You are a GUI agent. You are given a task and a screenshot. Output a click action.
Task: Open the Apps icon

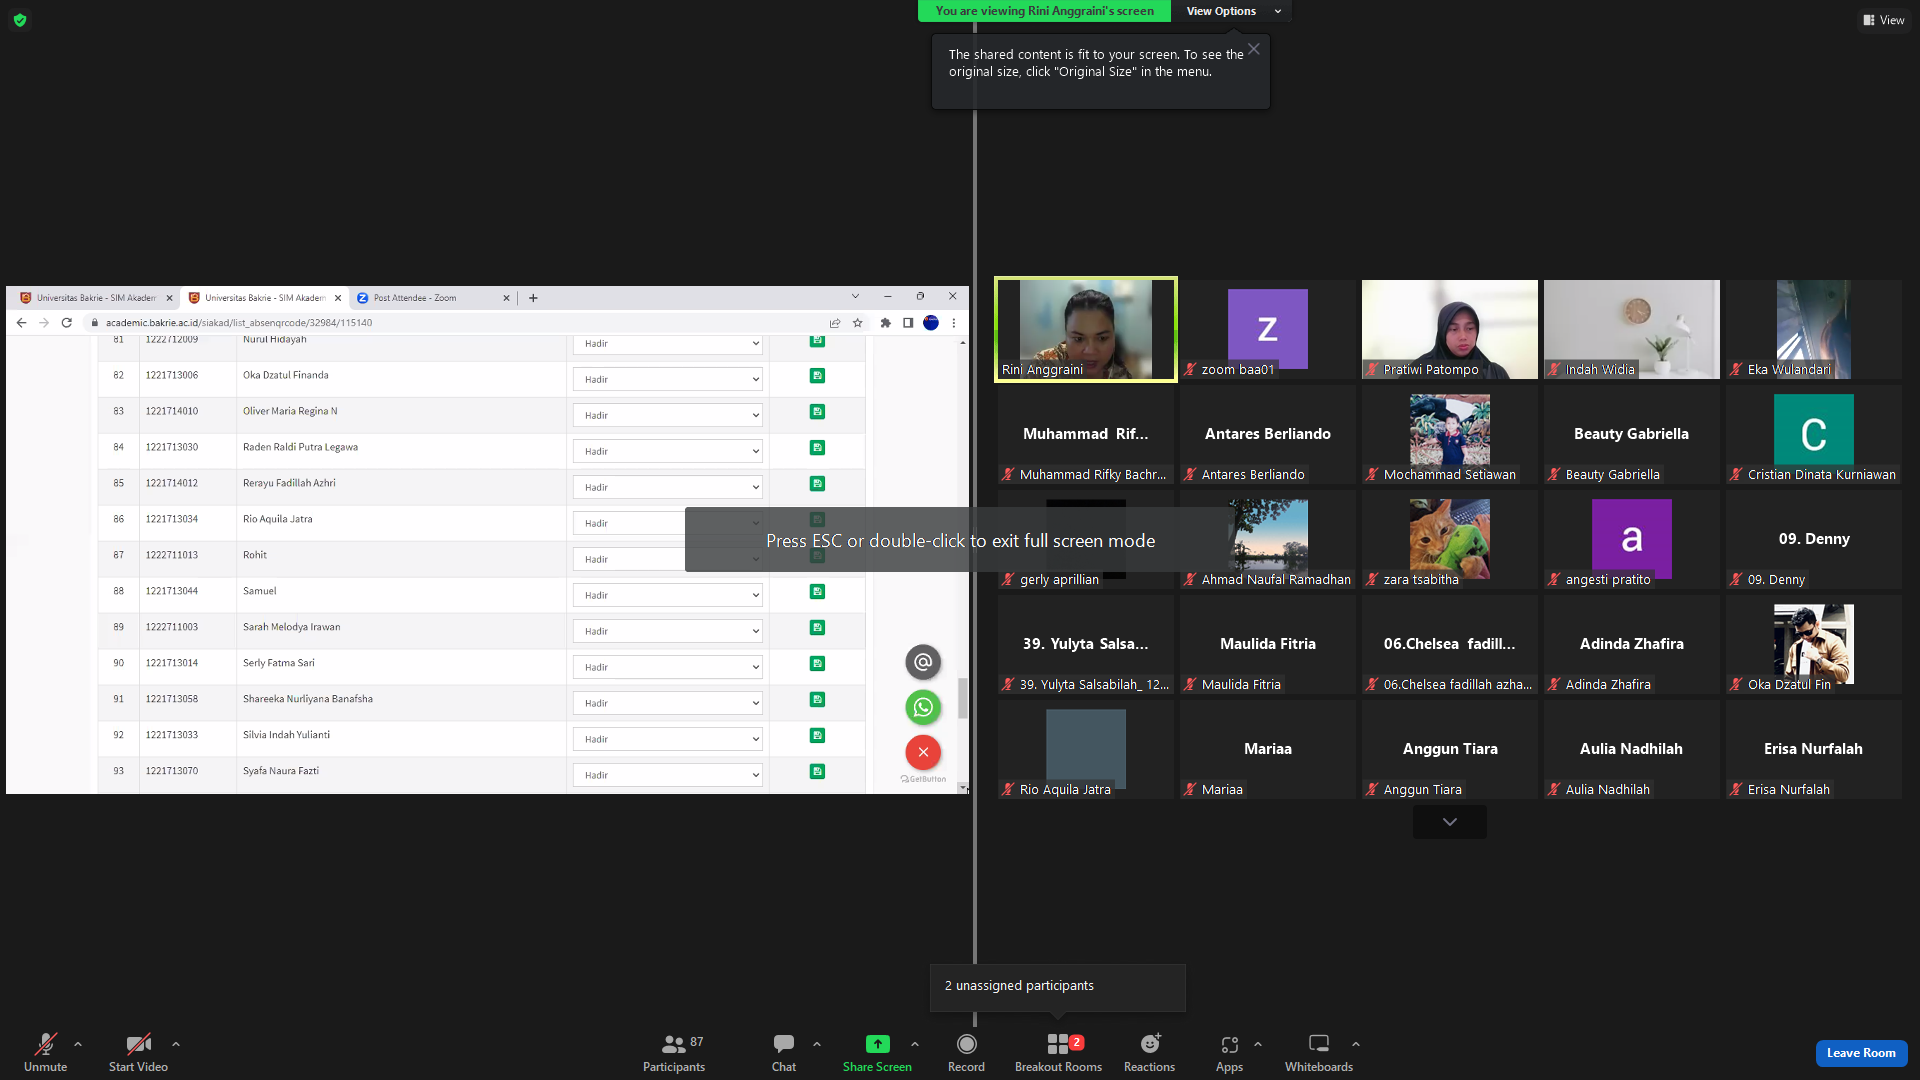1229,1045
